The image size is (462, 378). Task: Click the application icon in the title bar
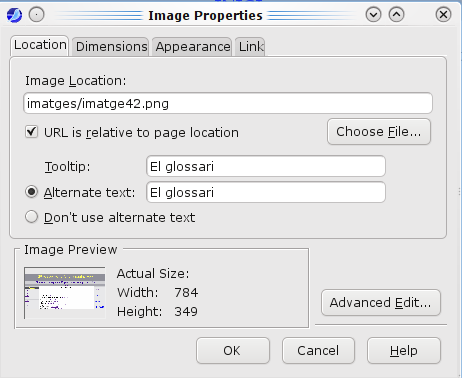coord(14,15)
